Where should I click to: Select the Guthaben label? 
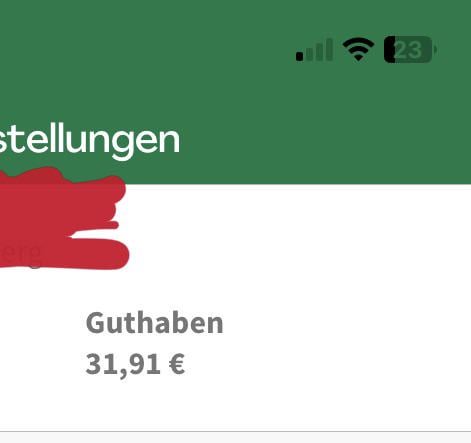(x=154, y=323)
